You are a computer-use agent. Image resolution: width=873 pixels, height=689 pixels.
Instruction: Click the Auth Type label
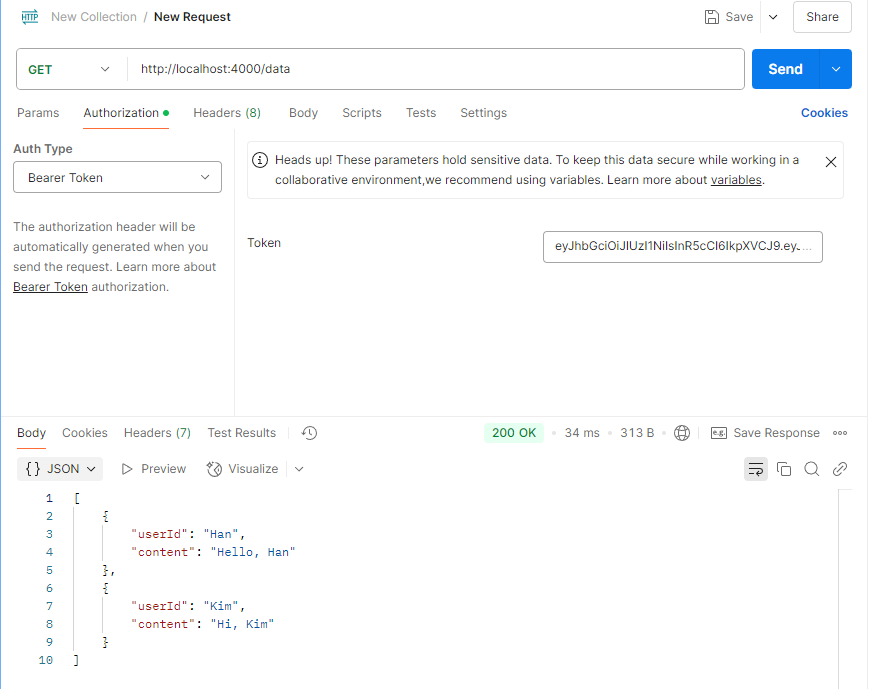tap(43, 149)
